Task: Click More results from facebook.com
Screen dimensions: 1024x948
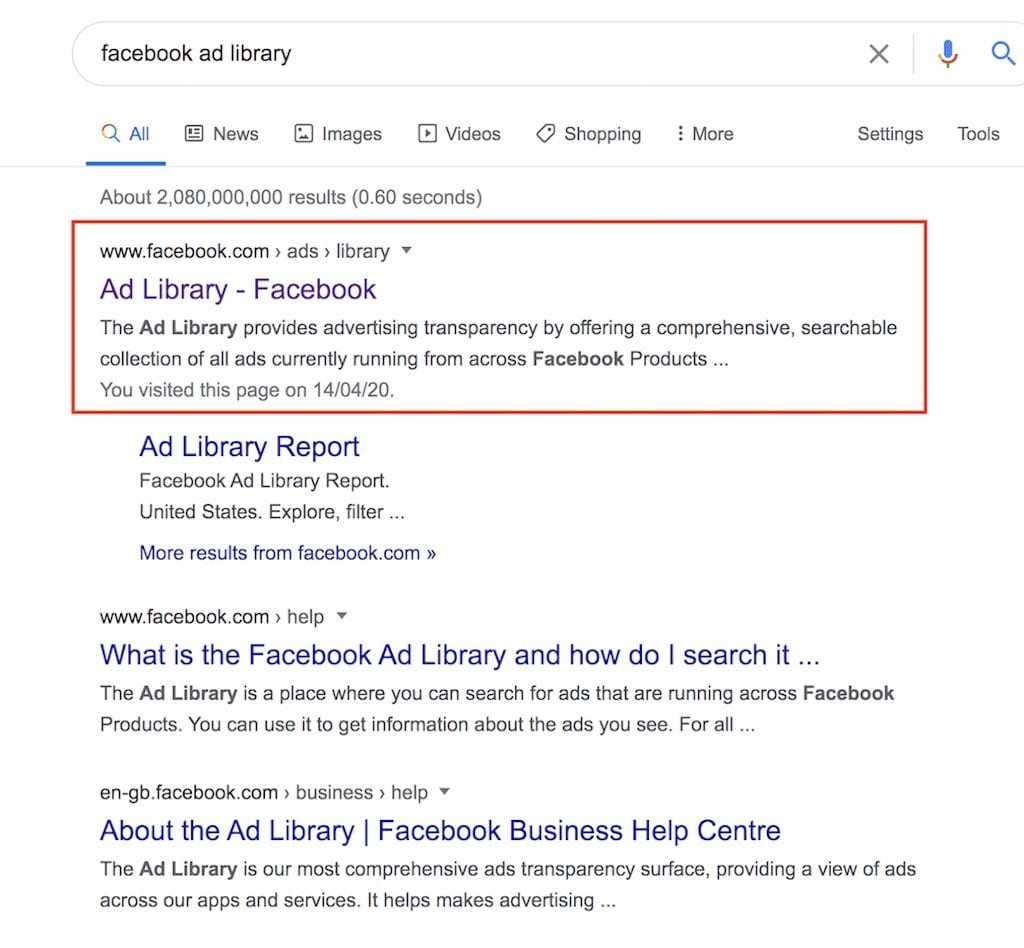Action: 287,552
